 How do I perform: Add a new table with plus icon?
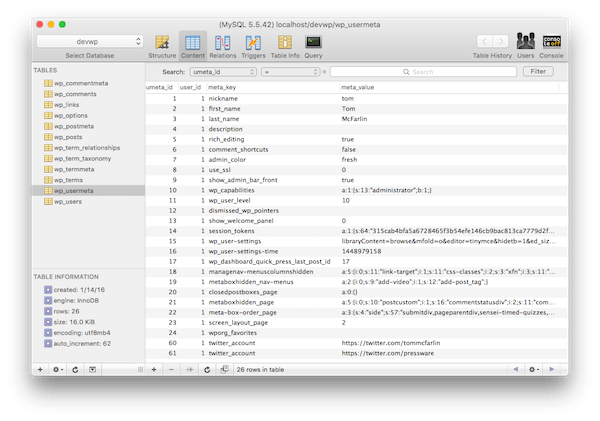[x=40, y=369]
